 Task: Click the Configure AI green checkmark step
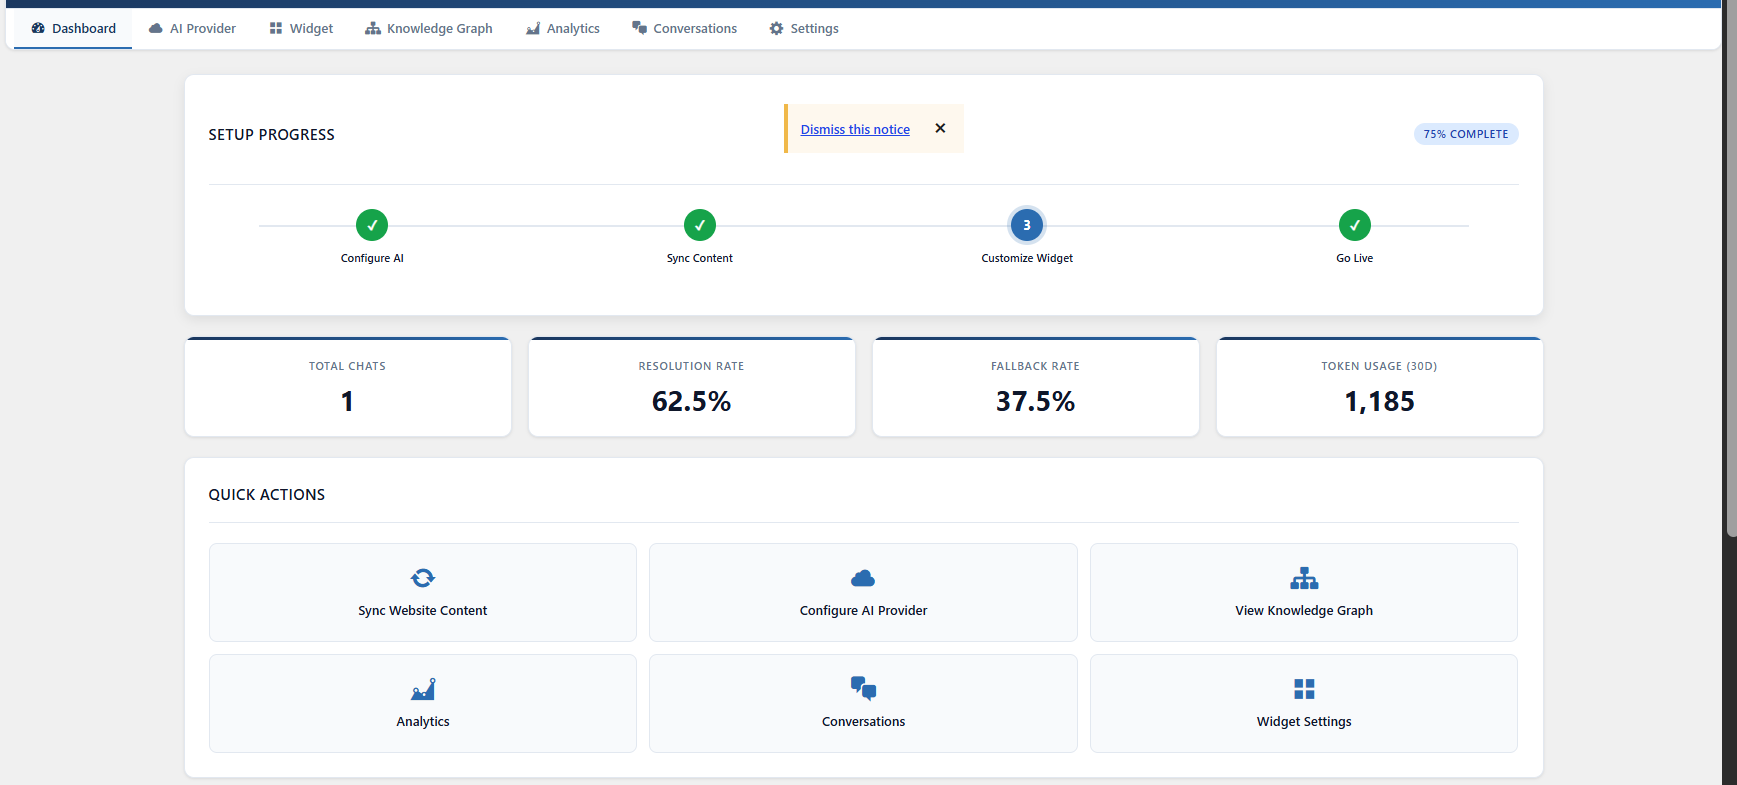(x=372, y=225)
